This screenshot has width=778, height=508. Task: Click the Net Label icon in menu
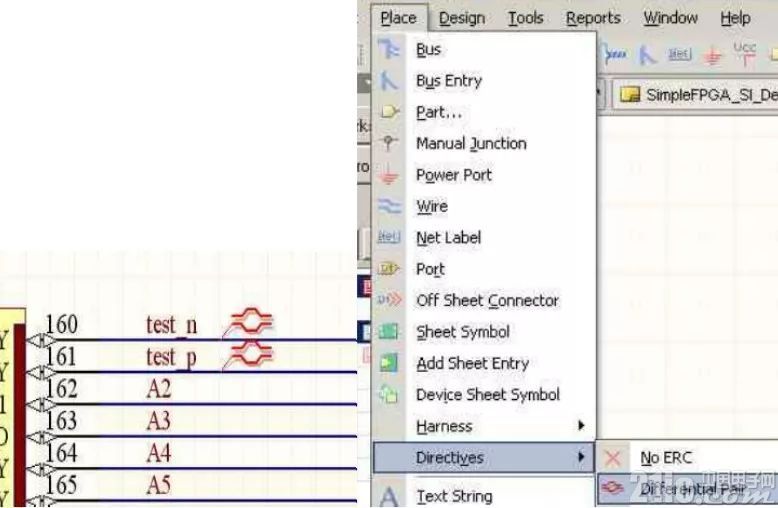[x=389, y=238]
